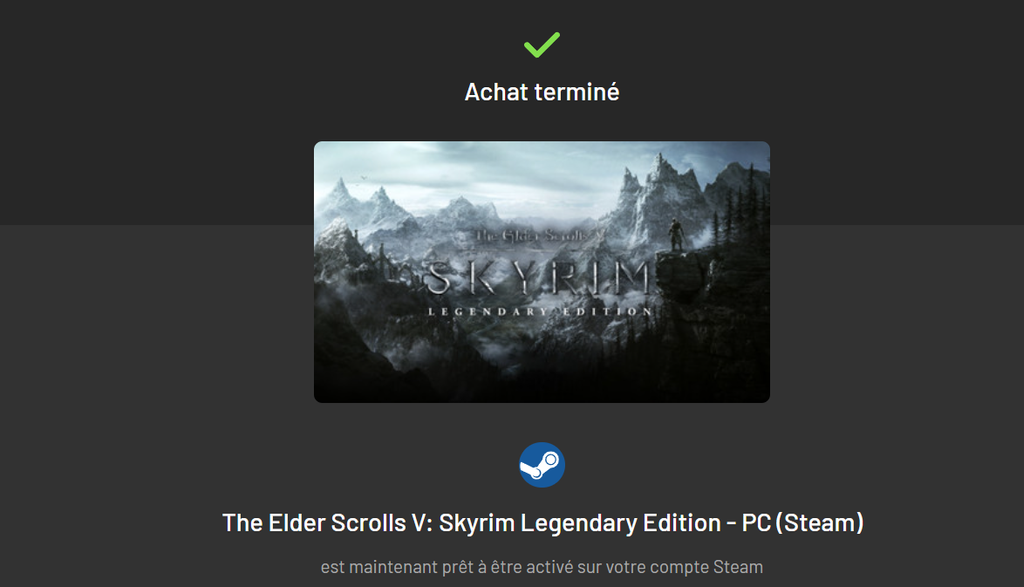The height and width of the screenshot is (587, 1024).
Task: Click "PC (Steam)" at the end of the title
Action: click(x=803, y=523)
